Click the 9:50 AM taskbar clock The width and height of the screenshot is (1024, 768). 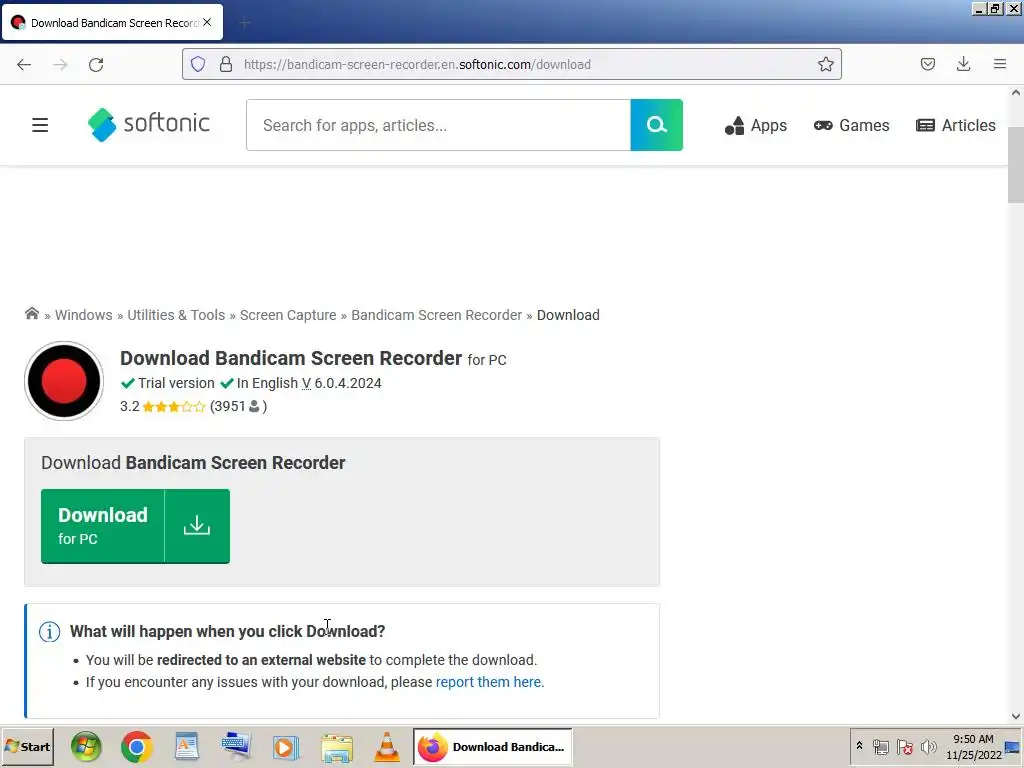tap(973, 739)
